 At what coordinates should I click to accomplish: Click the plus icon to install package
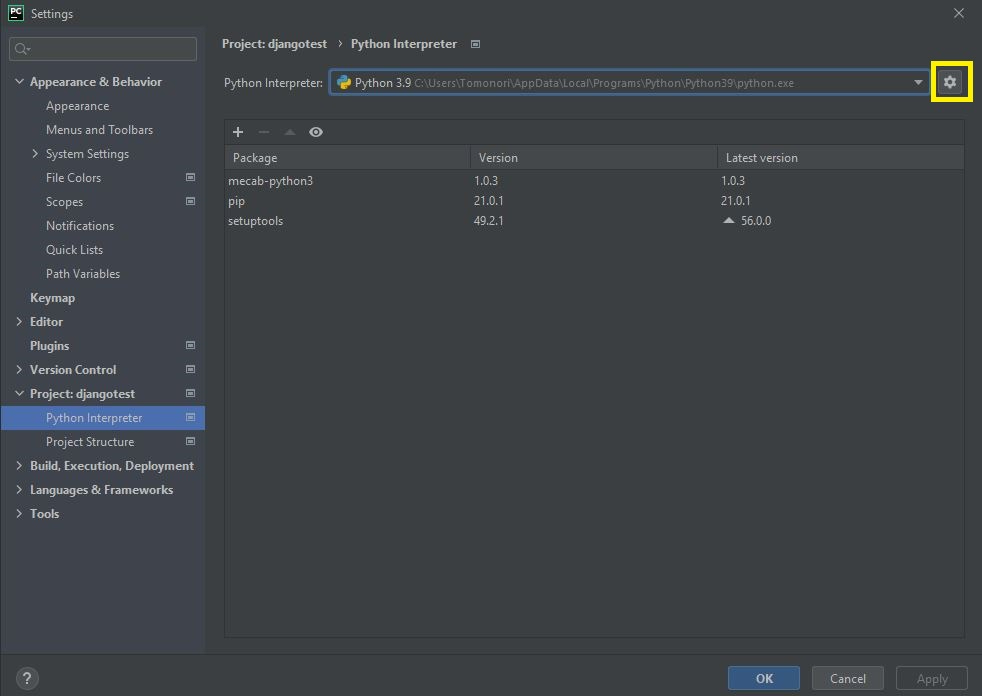(x=238, y=132)
